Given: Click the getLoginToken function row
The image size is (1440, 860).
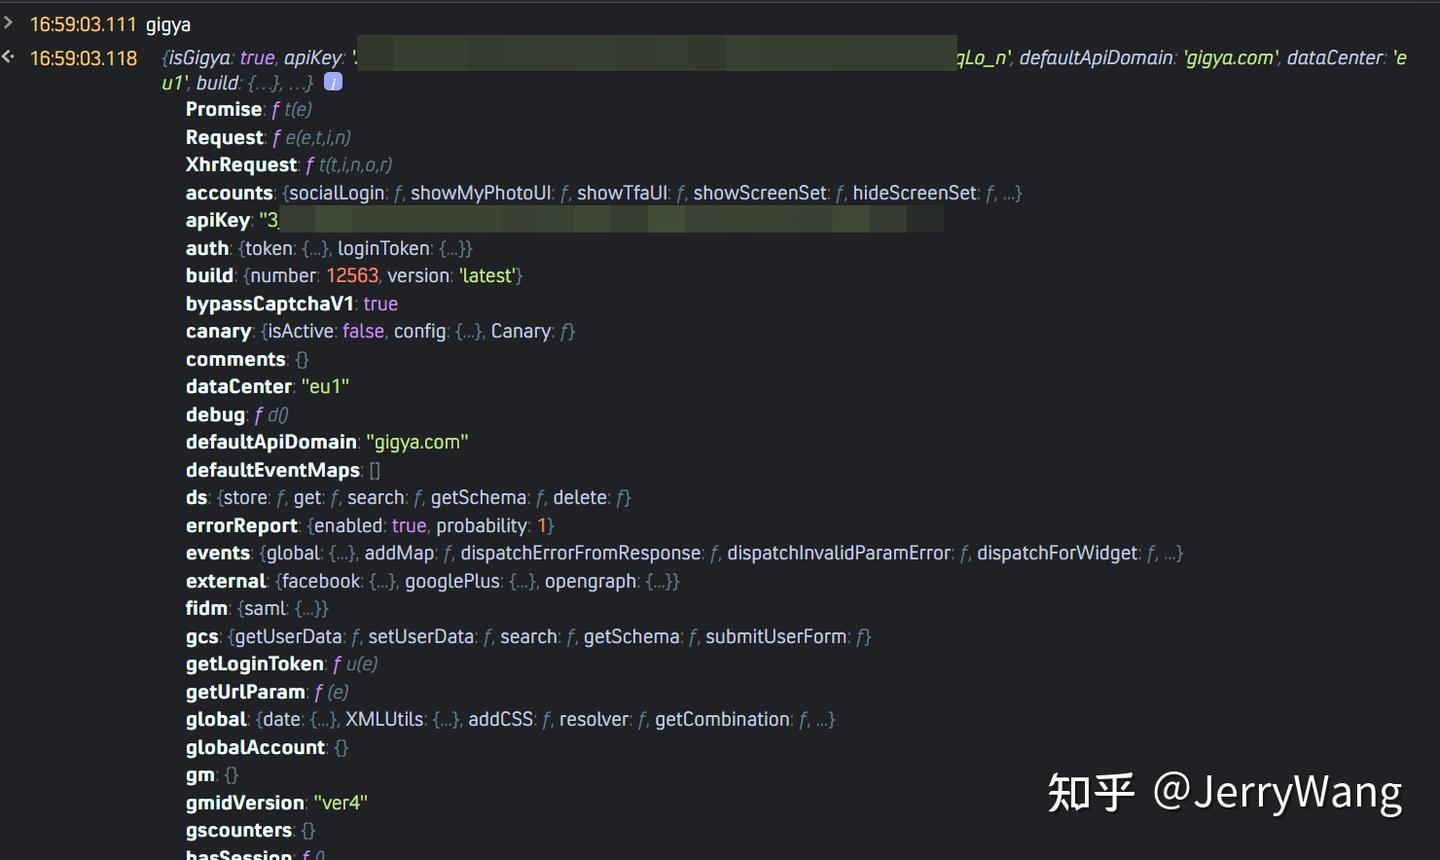Looking at the screenshot, I should [x=281, y=664].
